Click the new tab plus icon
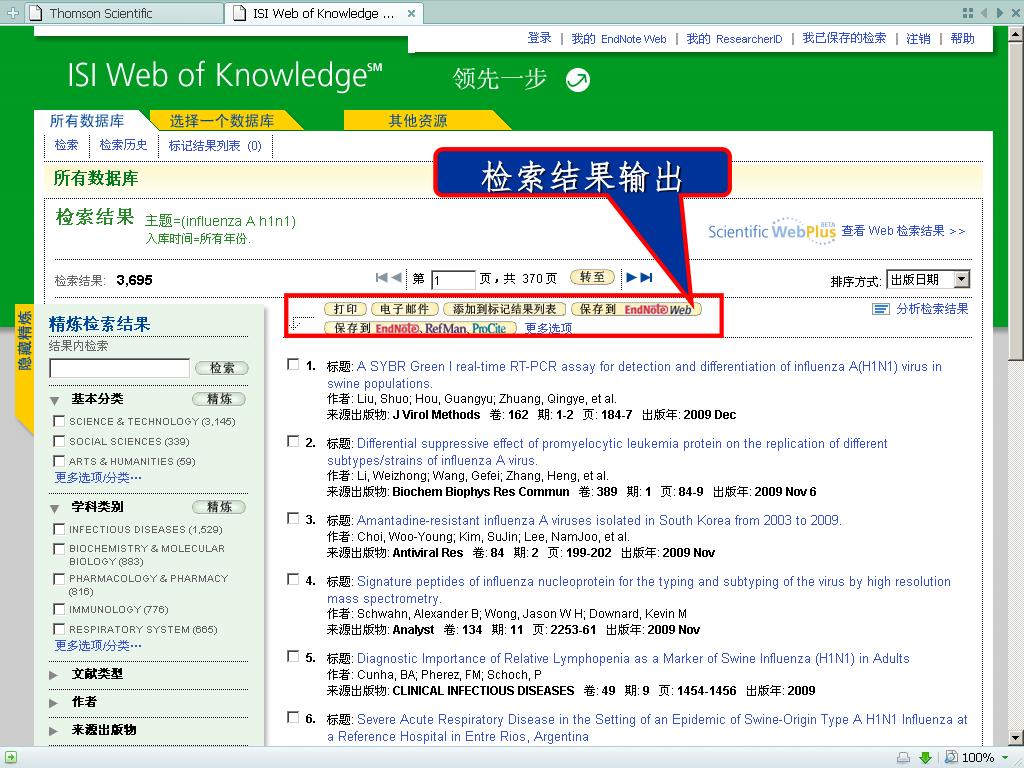 pos(12,12)
